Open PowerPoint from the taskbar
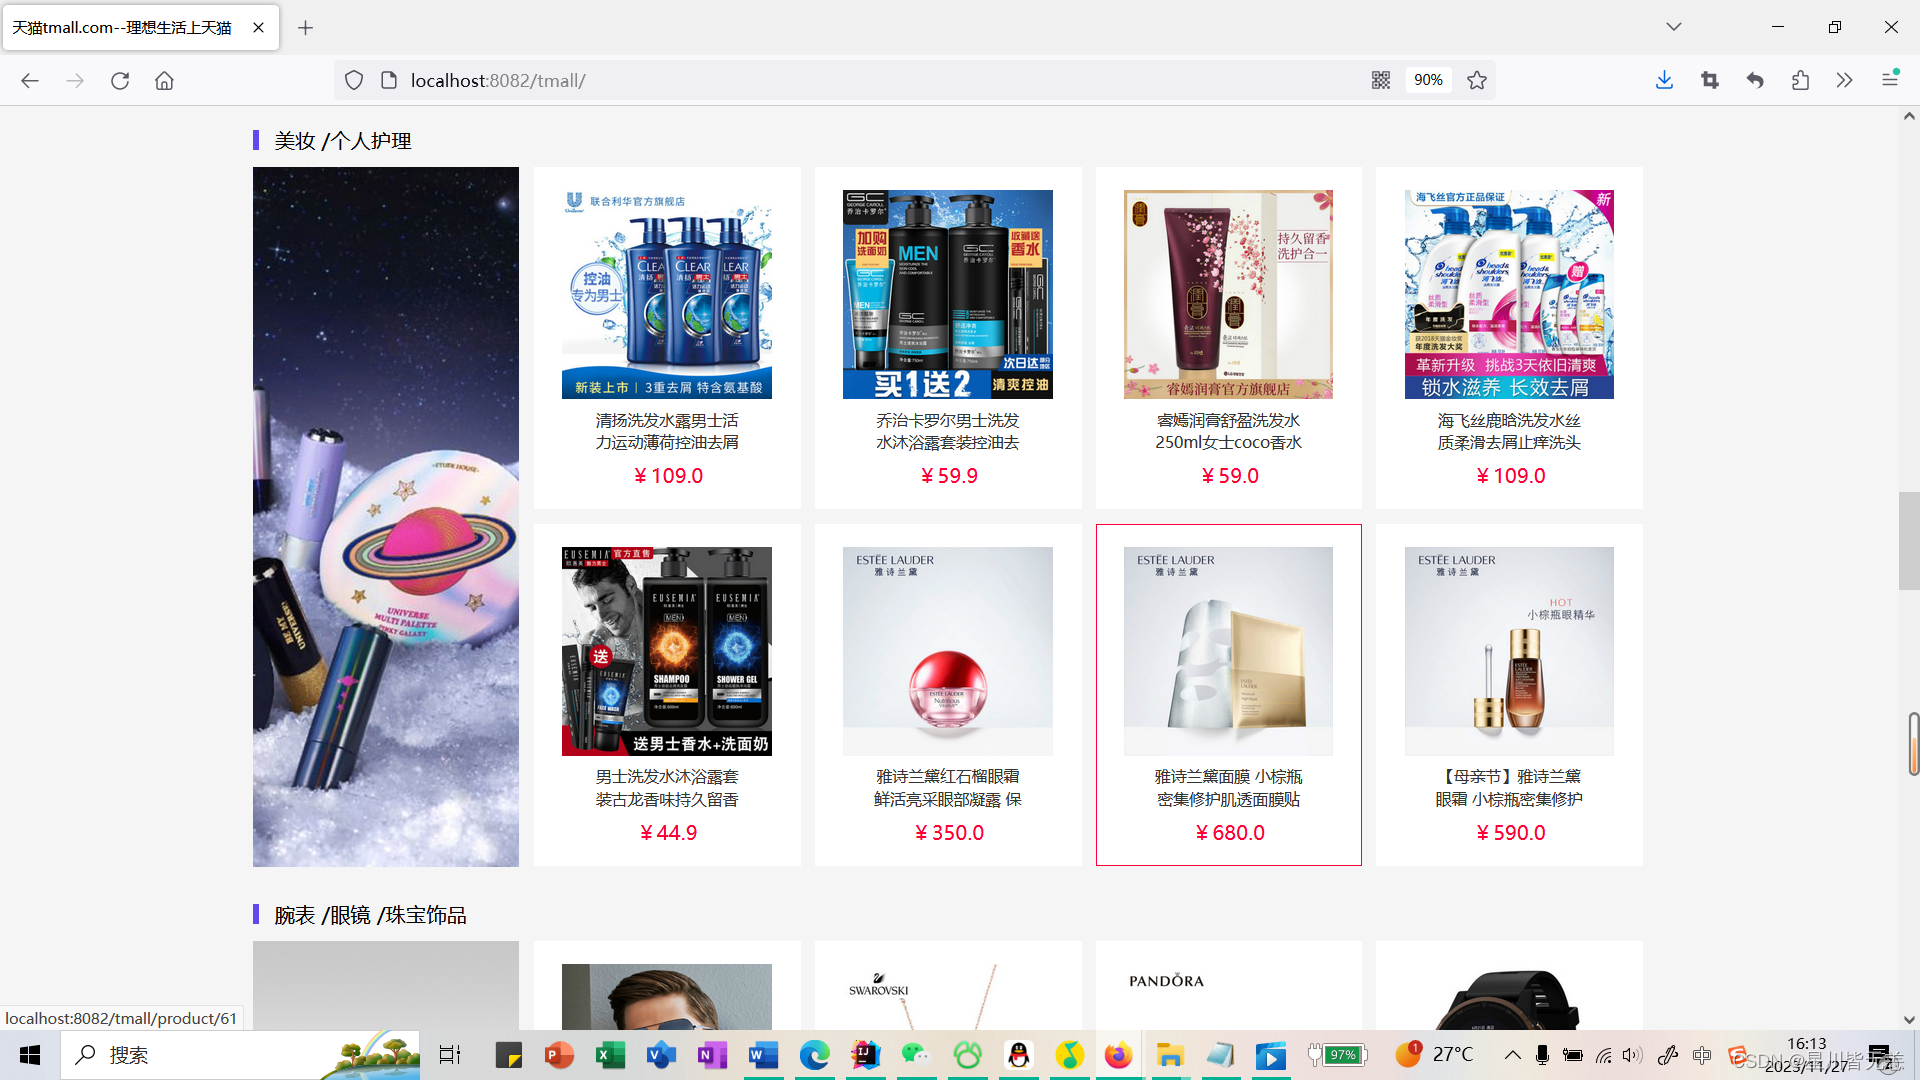Image resolution: width=1920 pixels, height=1080 pixels. (559, 1055)
